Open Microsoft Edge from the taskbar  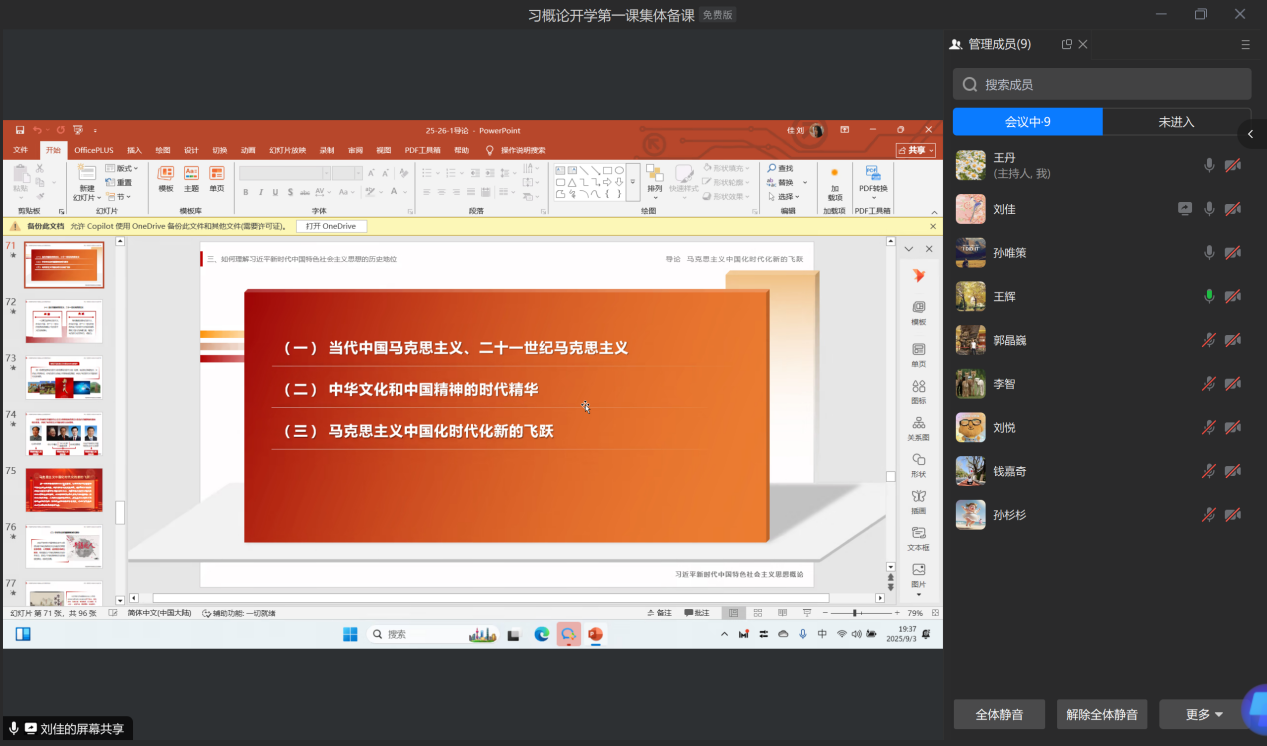point(541,634)
